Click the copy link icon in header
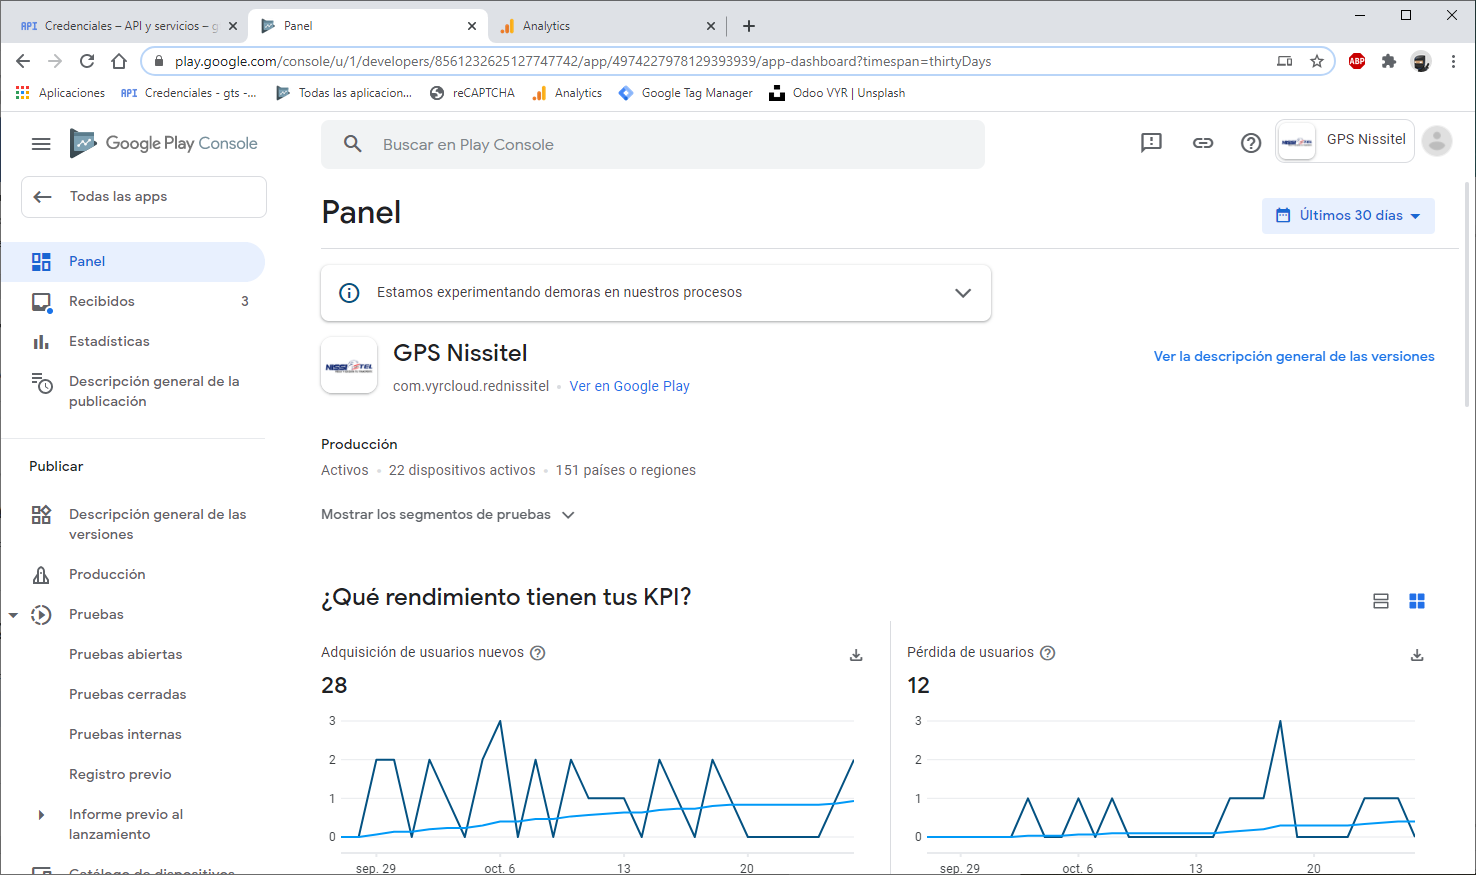Screen dimensions: 1476x875 (1202, 143)
